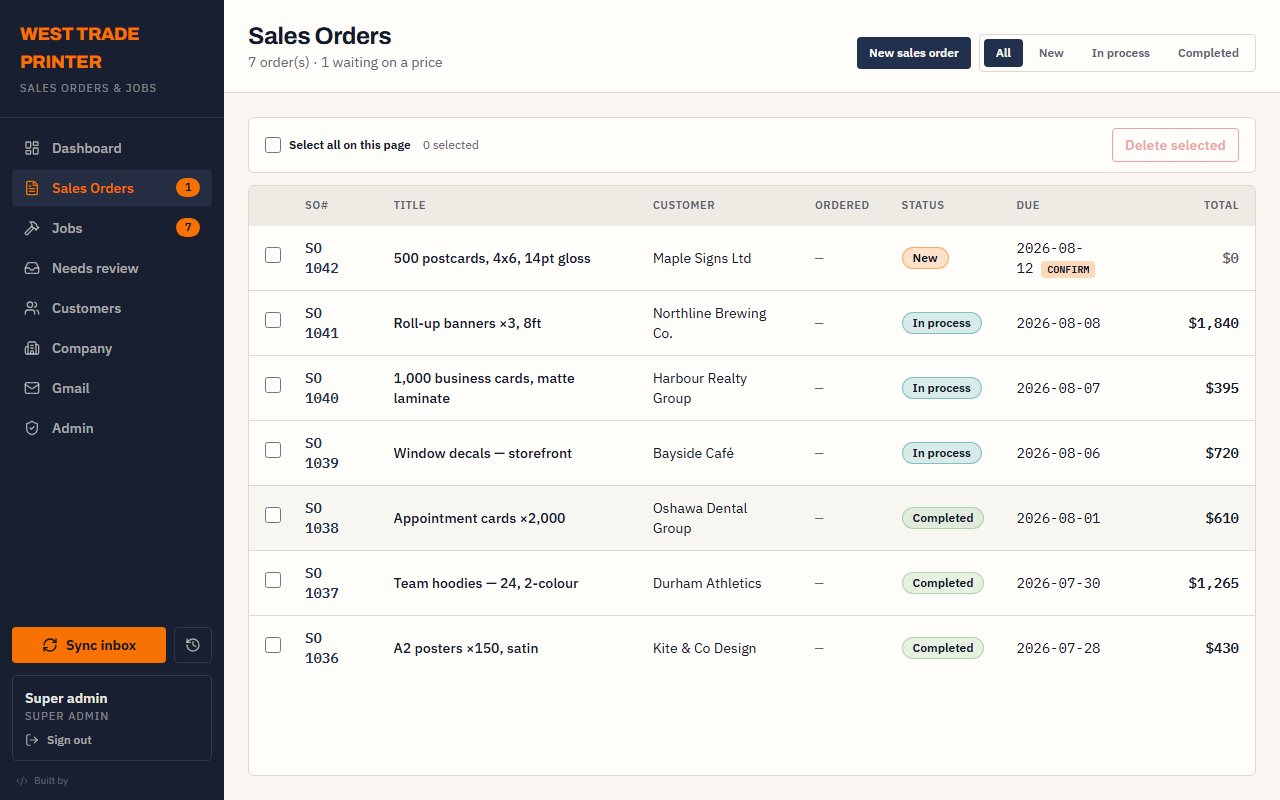This screenshot has width=1280, height=800.
Task: Click the Completed status for Appointment cards
Action: tap(943, 518)
